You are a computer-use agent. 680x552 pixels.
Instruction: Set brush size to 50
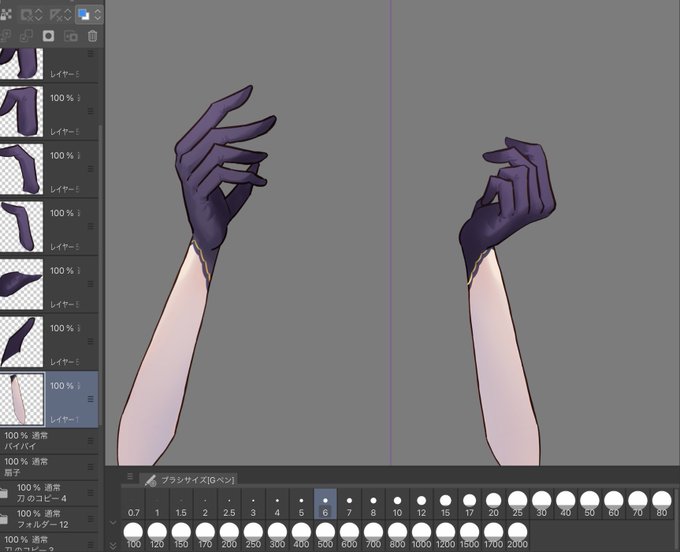point(590,504)
